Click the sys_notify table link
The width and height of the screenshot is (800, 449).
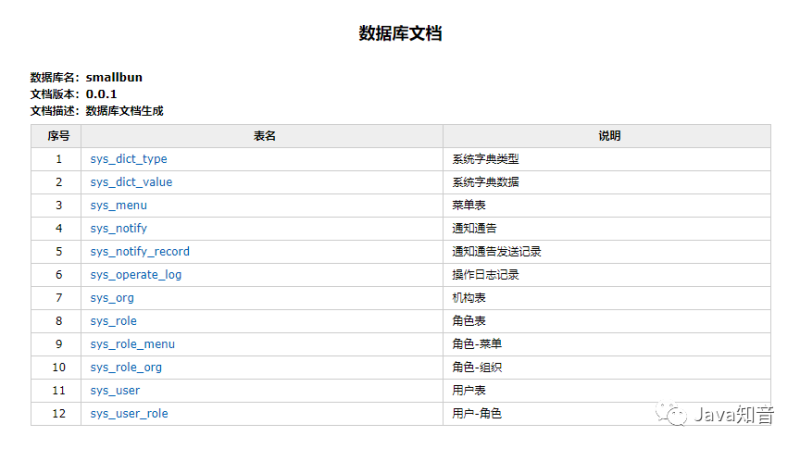click(x=118, y=228)
